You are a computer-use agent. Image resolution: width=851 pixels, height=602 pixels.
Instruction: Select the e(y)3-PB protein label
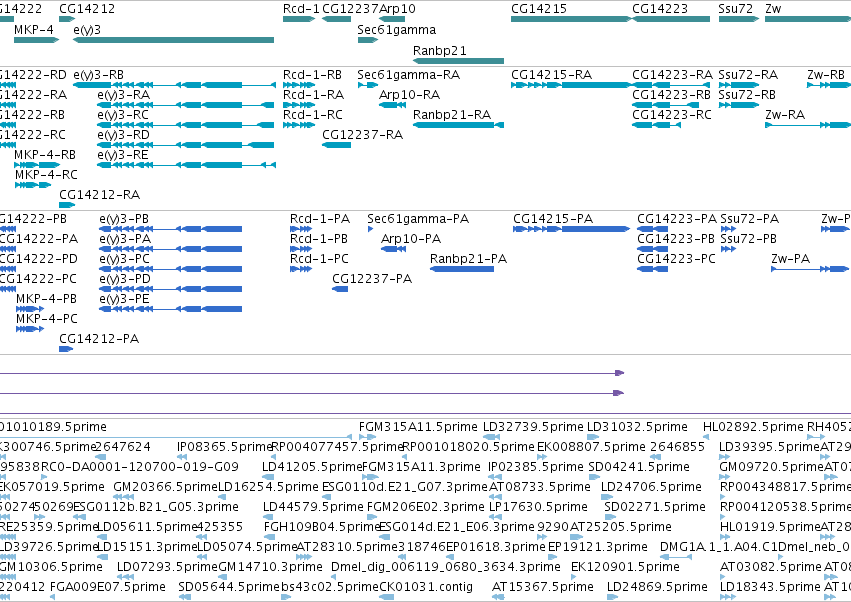124,219
